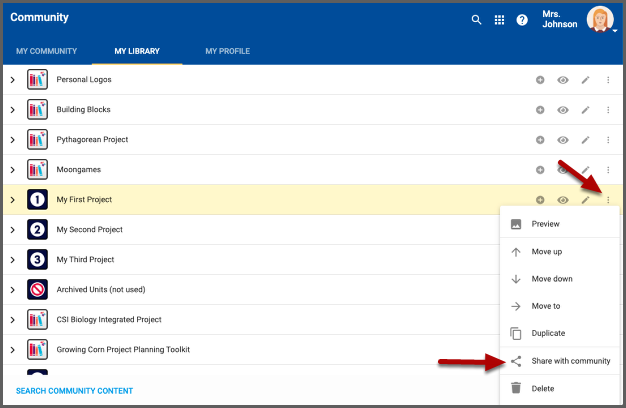Click the help question mark icon

(x=522, y=19)
